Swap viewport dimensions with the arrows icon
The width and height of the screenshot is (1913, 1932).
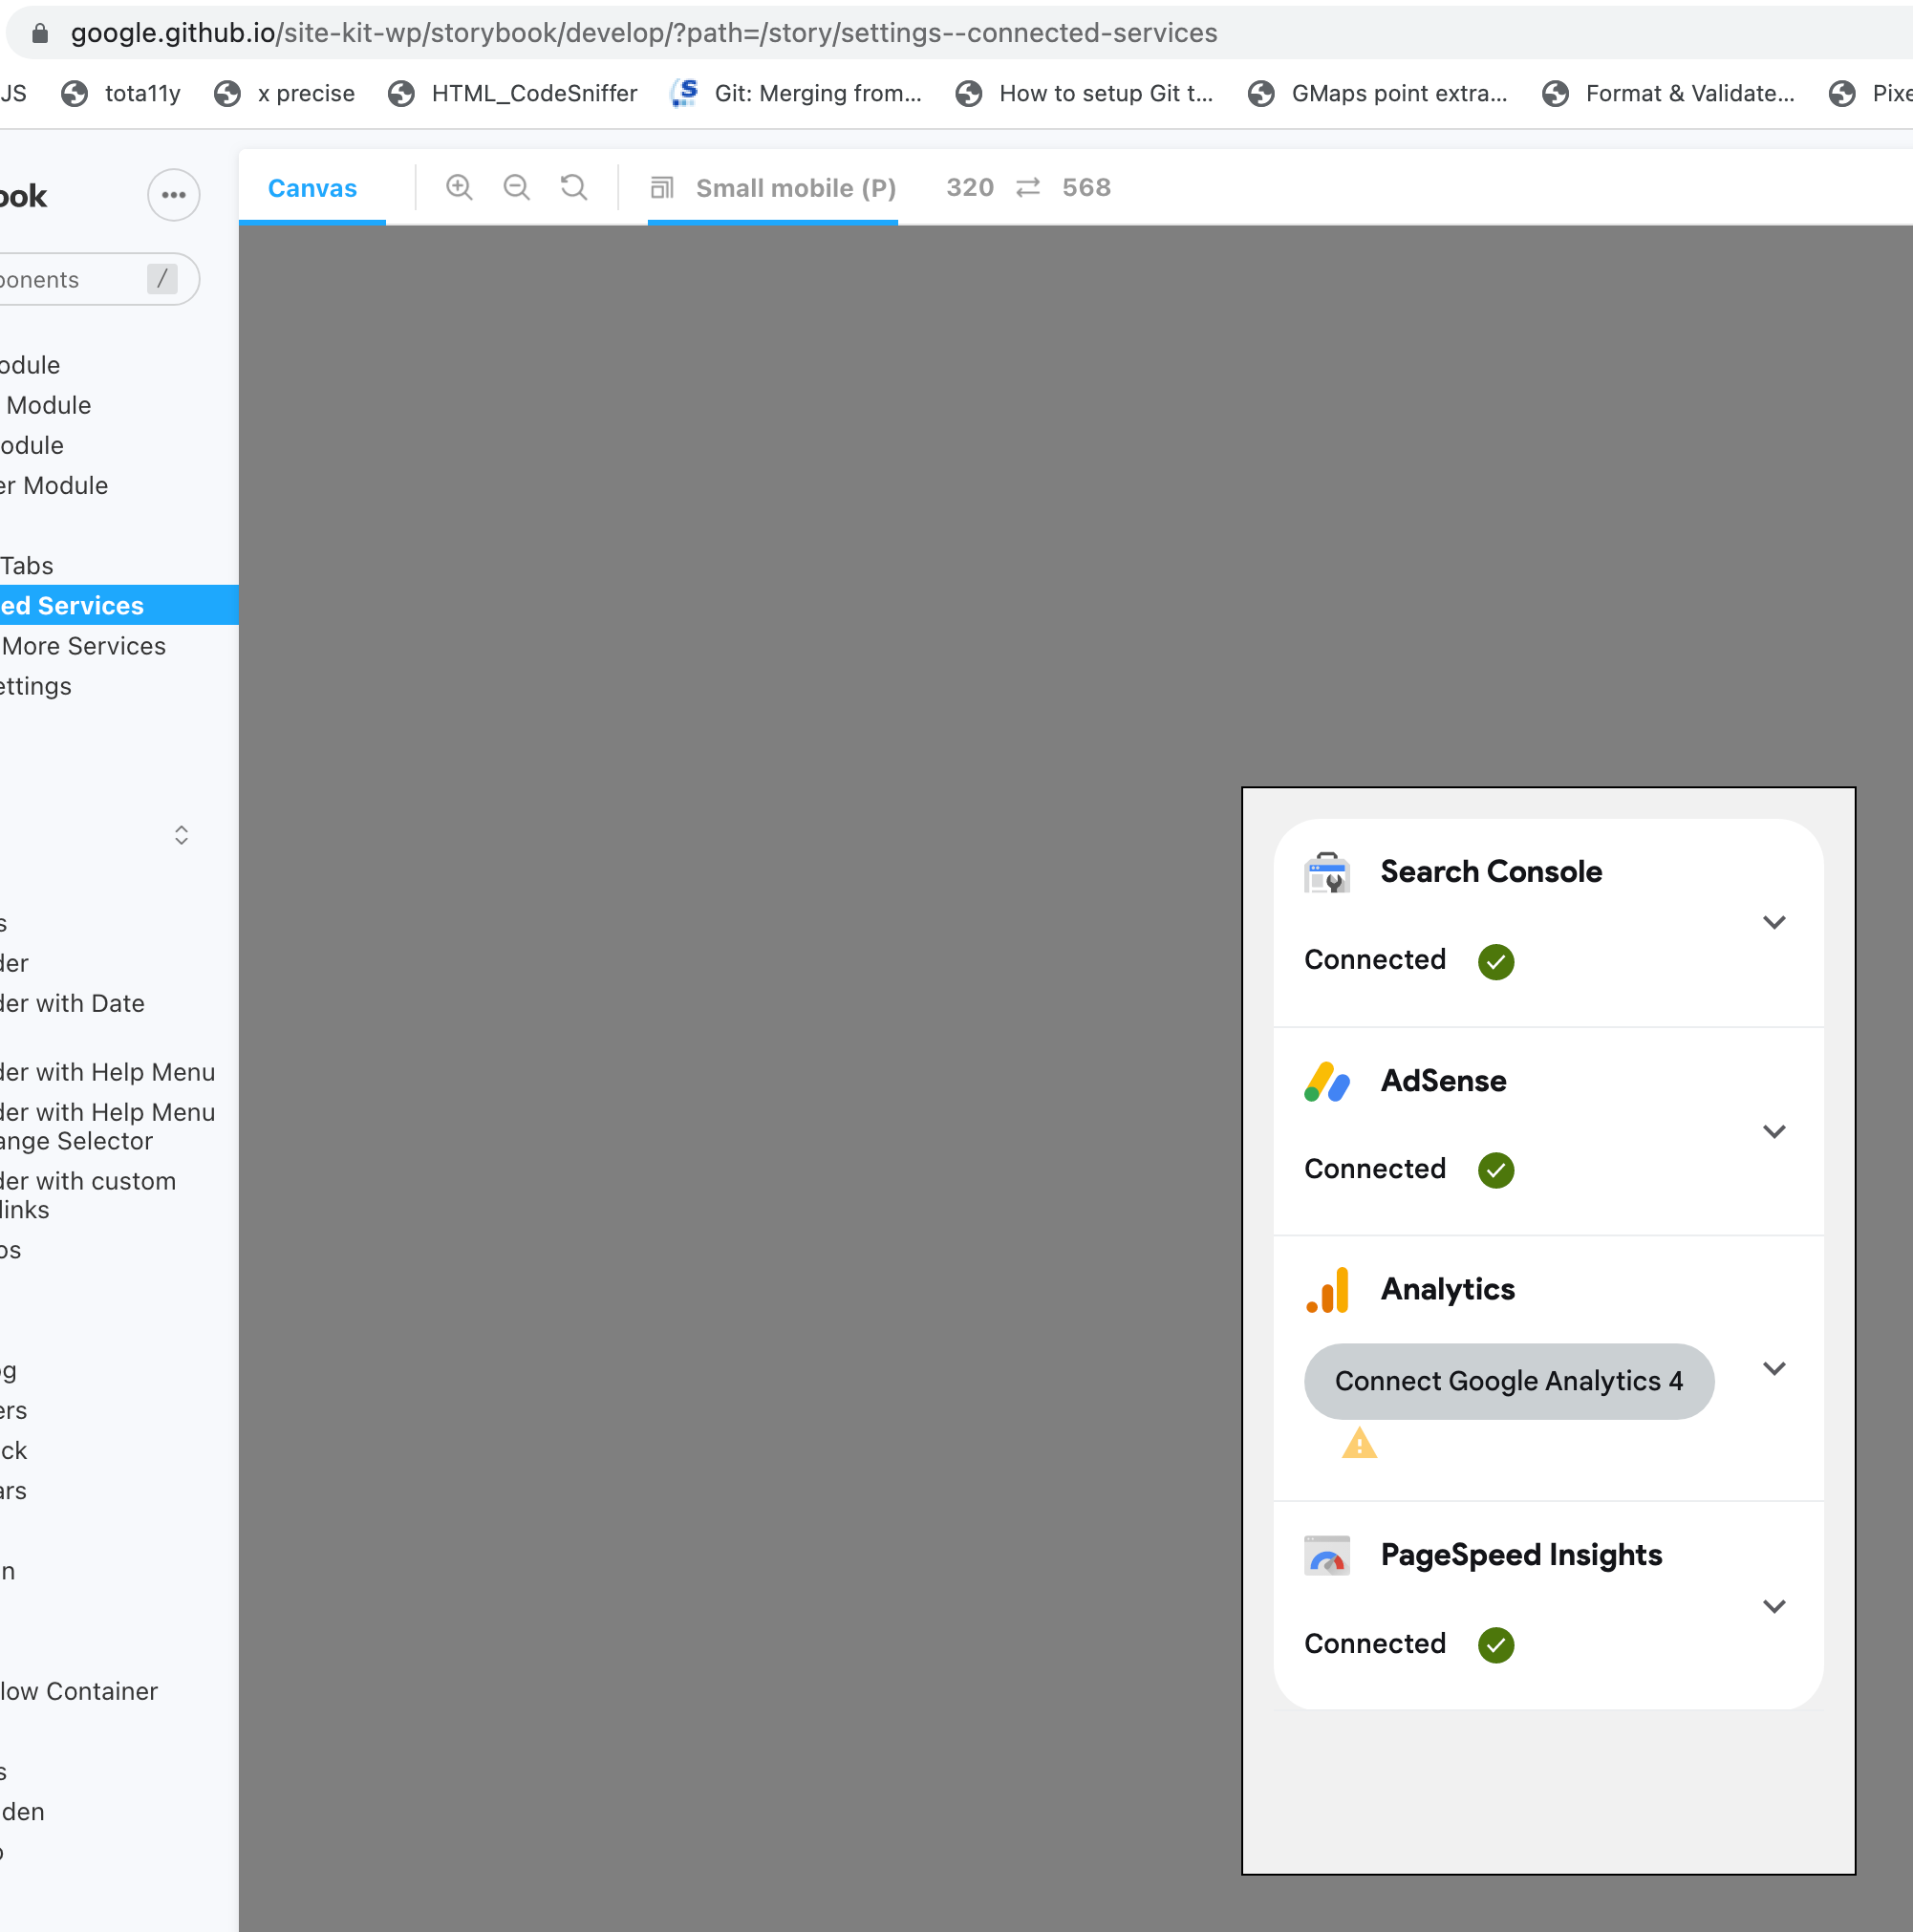click(1028, 187)
